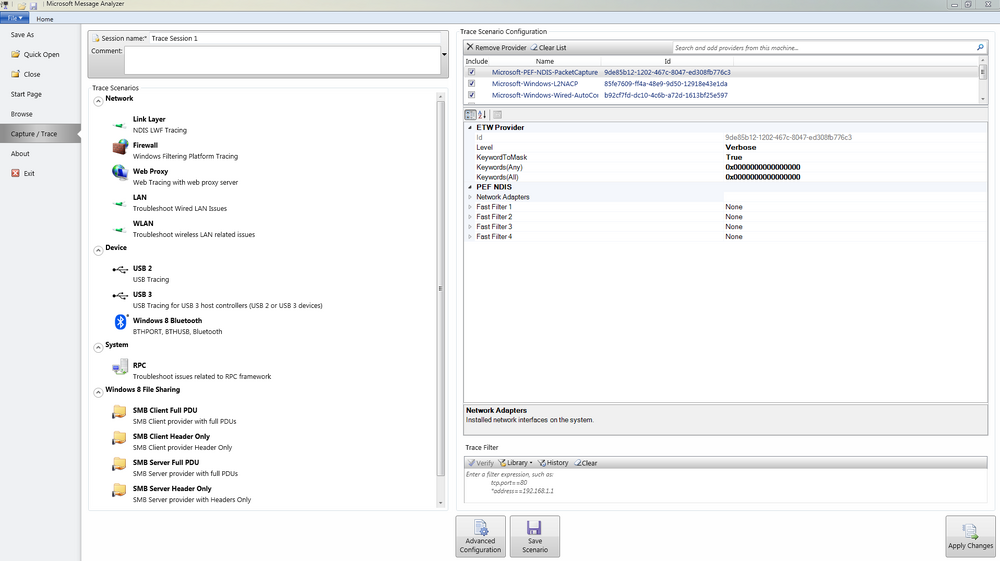Click Exit in the File menu
Viewport: 1000px width, 561px height.
23,173
